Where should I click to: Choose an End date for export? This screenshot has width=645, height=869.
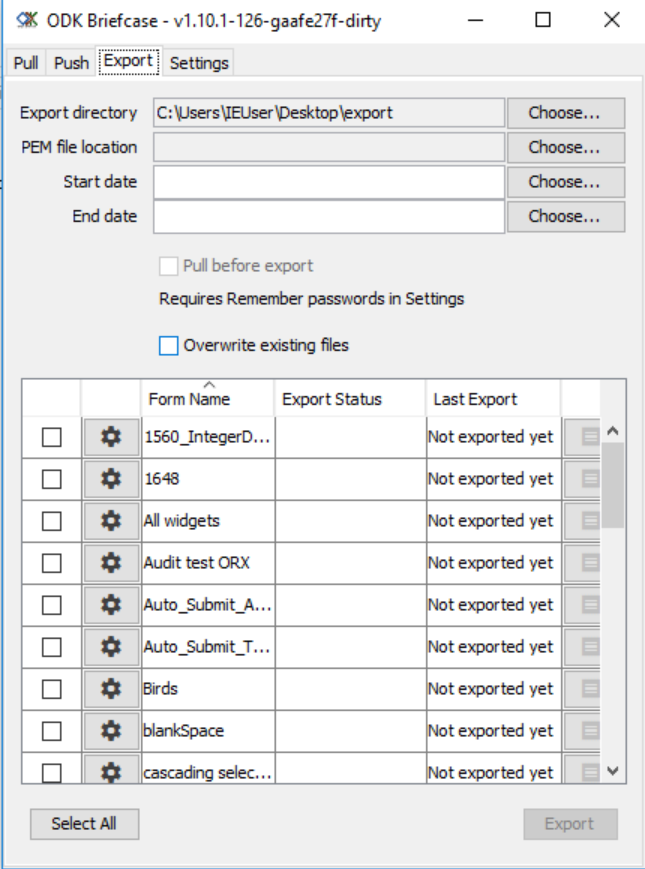point(564,218)
